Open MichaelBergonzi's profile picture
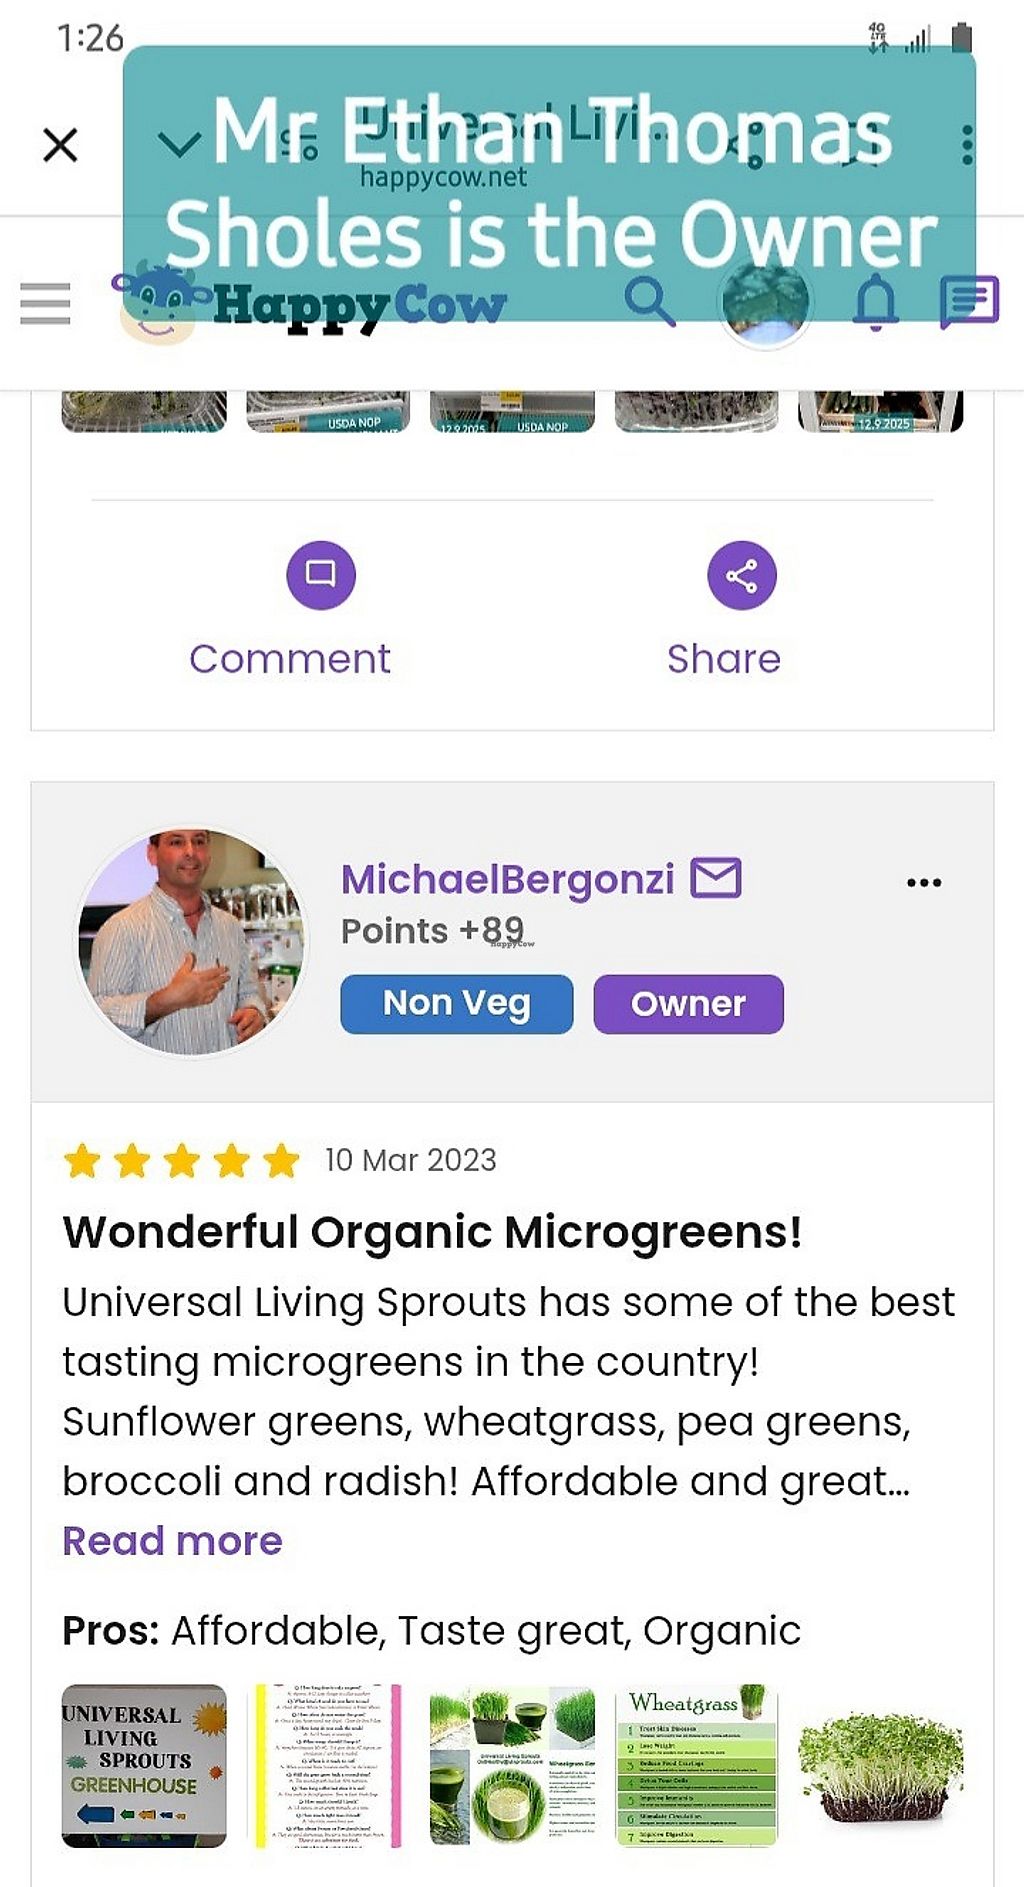The image size is (1024, 1887). click(191, 941)
